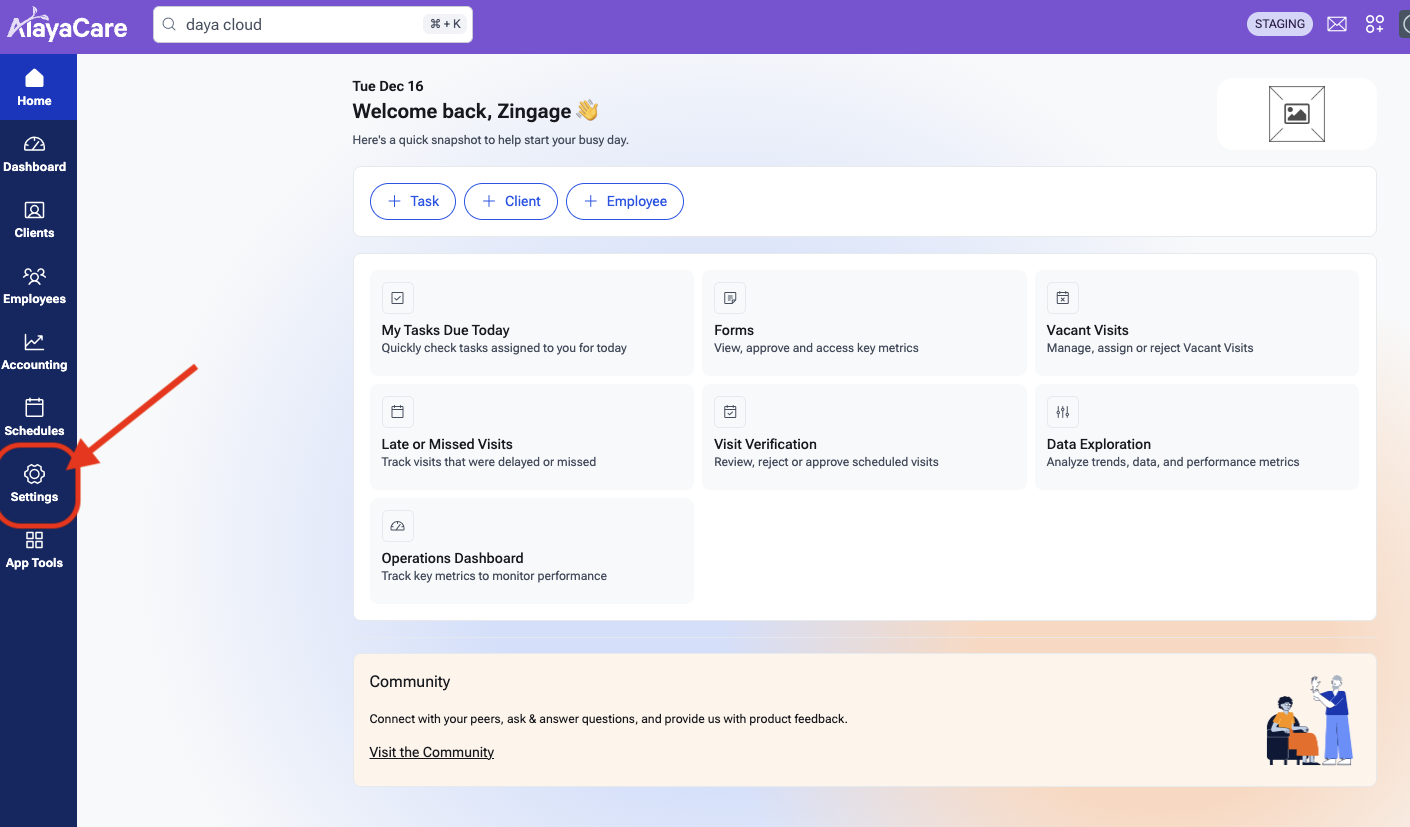1410x827 pixels.
Task: Click 'Here's a quick snapshot' subtitle text
Action: [490, 140]
